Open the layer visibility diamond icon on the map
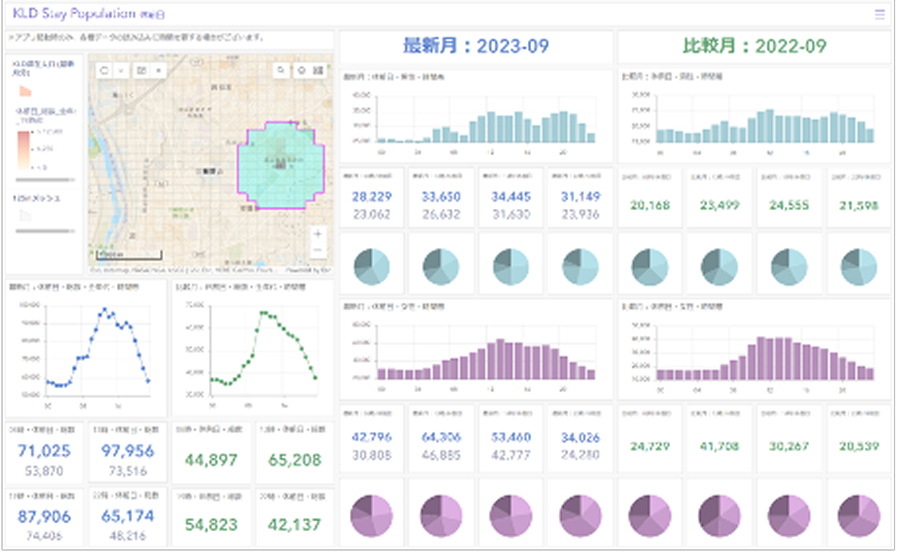Image resolution: width=897 pixels, height=552 pixels. (x=301, y=70)
